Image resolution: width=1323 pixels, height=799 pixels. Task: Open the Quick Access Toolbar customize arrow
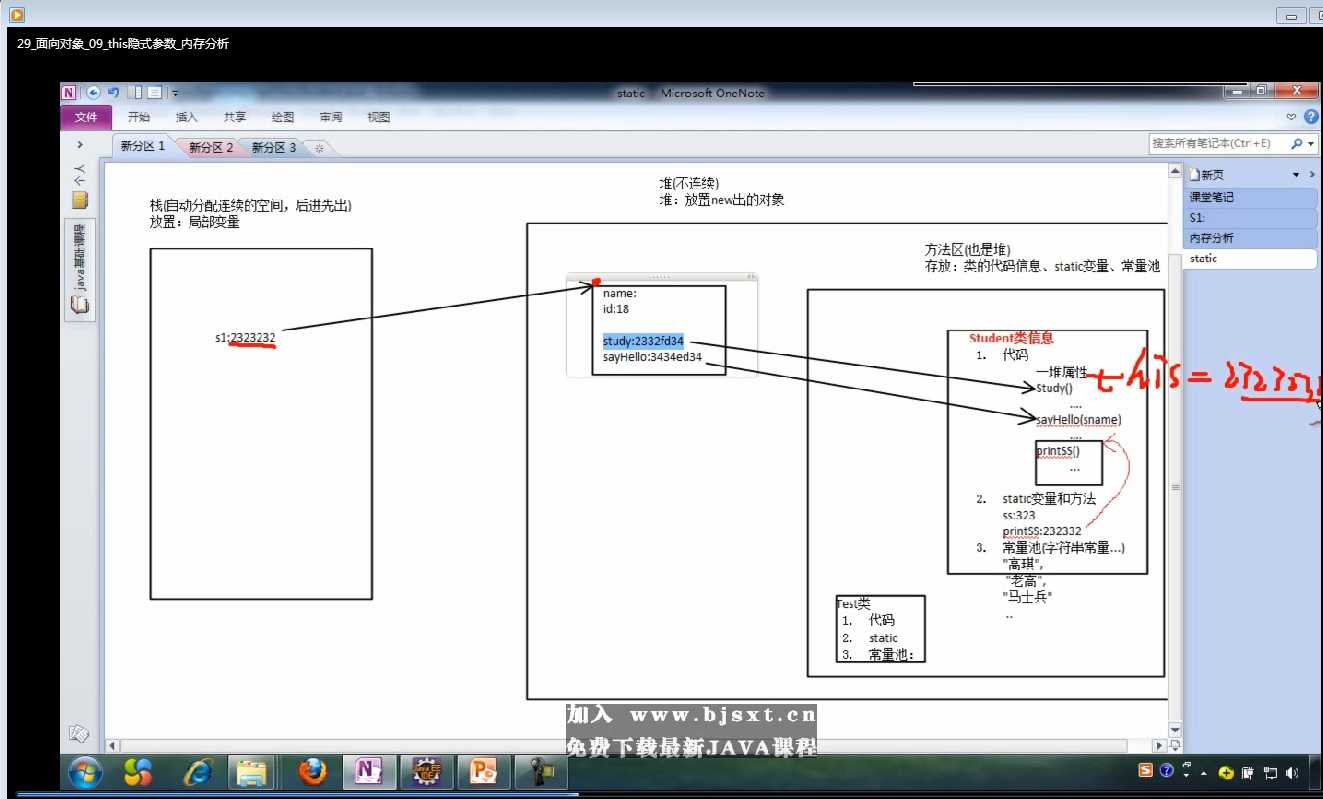(x=175, y=93)
